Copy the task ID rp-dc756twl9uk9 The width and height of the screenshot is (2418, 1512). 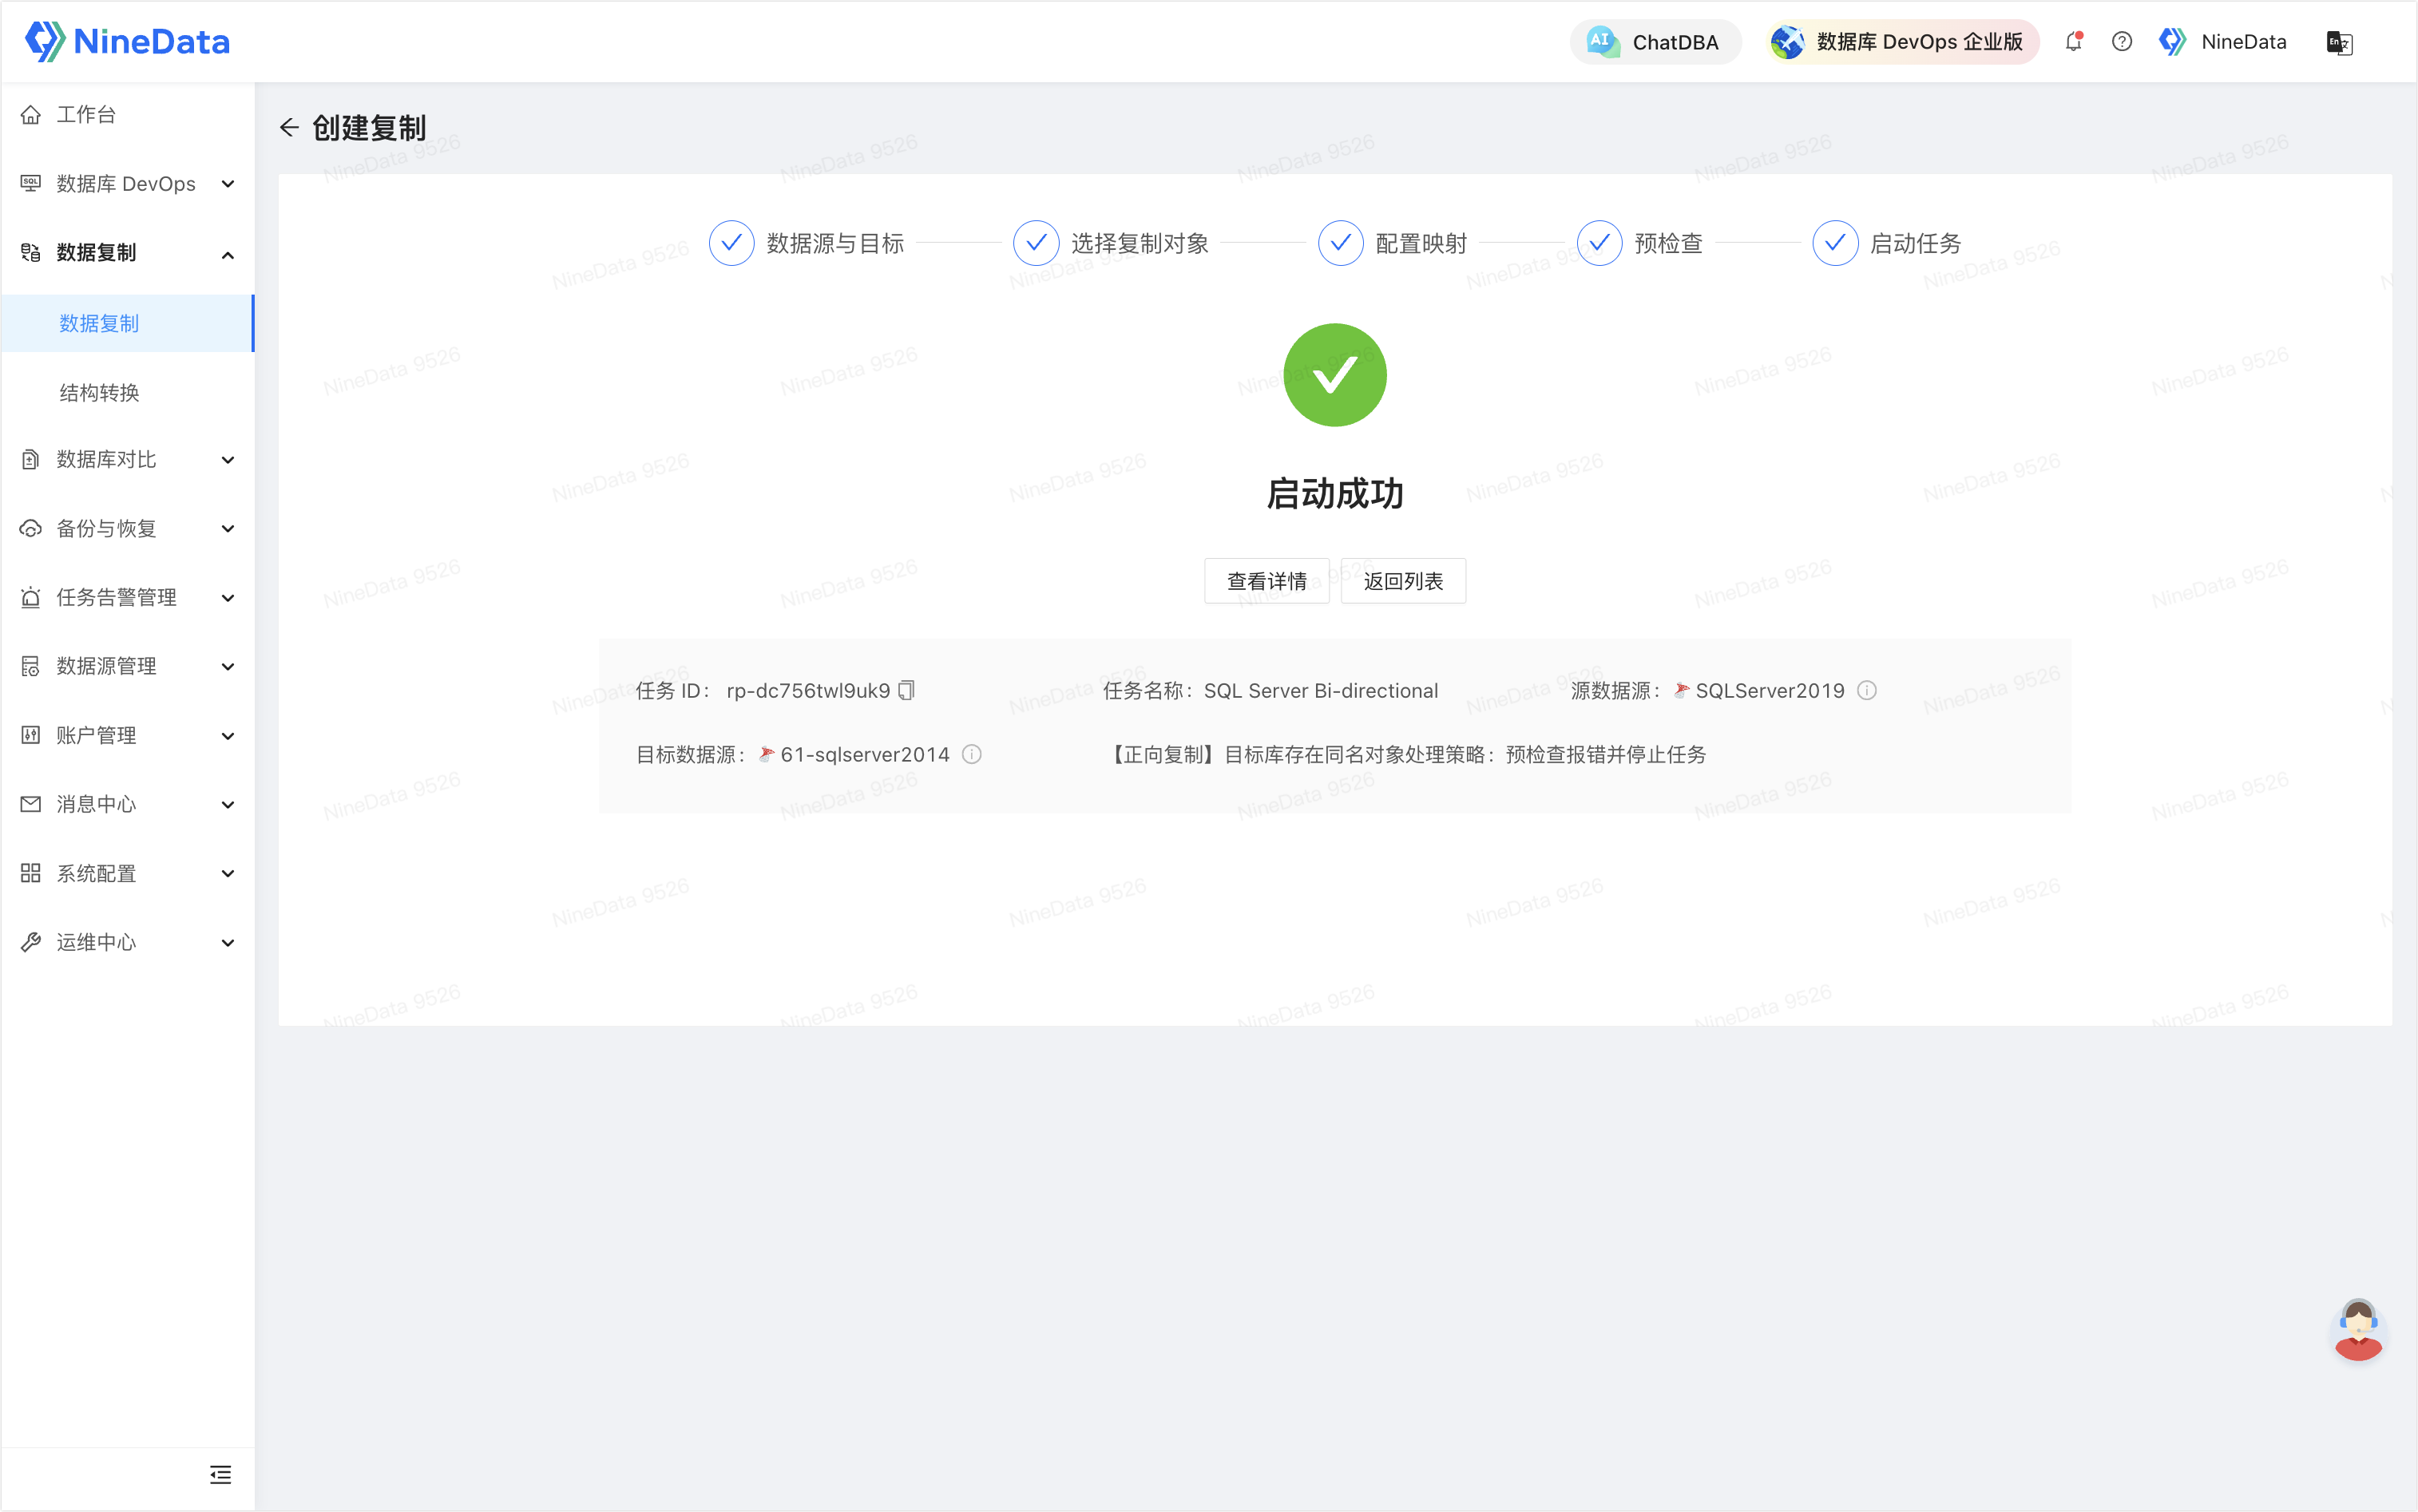[906, 690]
